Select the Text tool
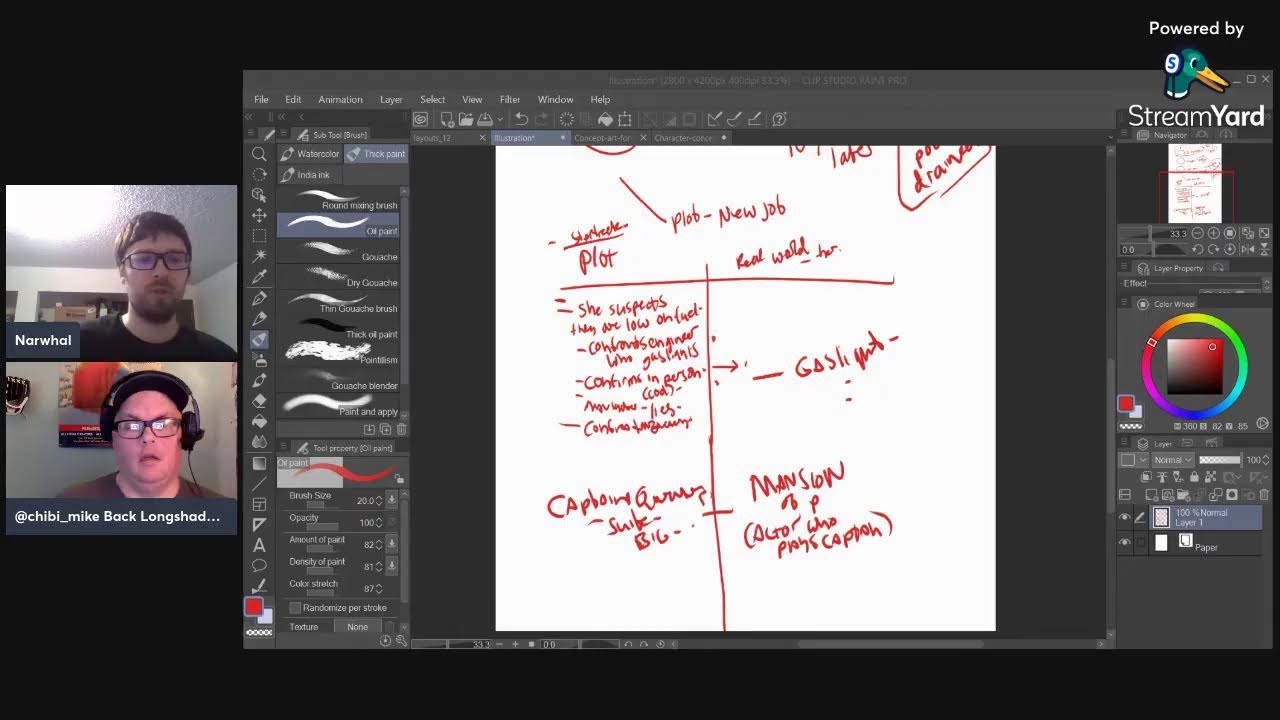The width and height of the screenshot is (1280, 720). (259, 545)
